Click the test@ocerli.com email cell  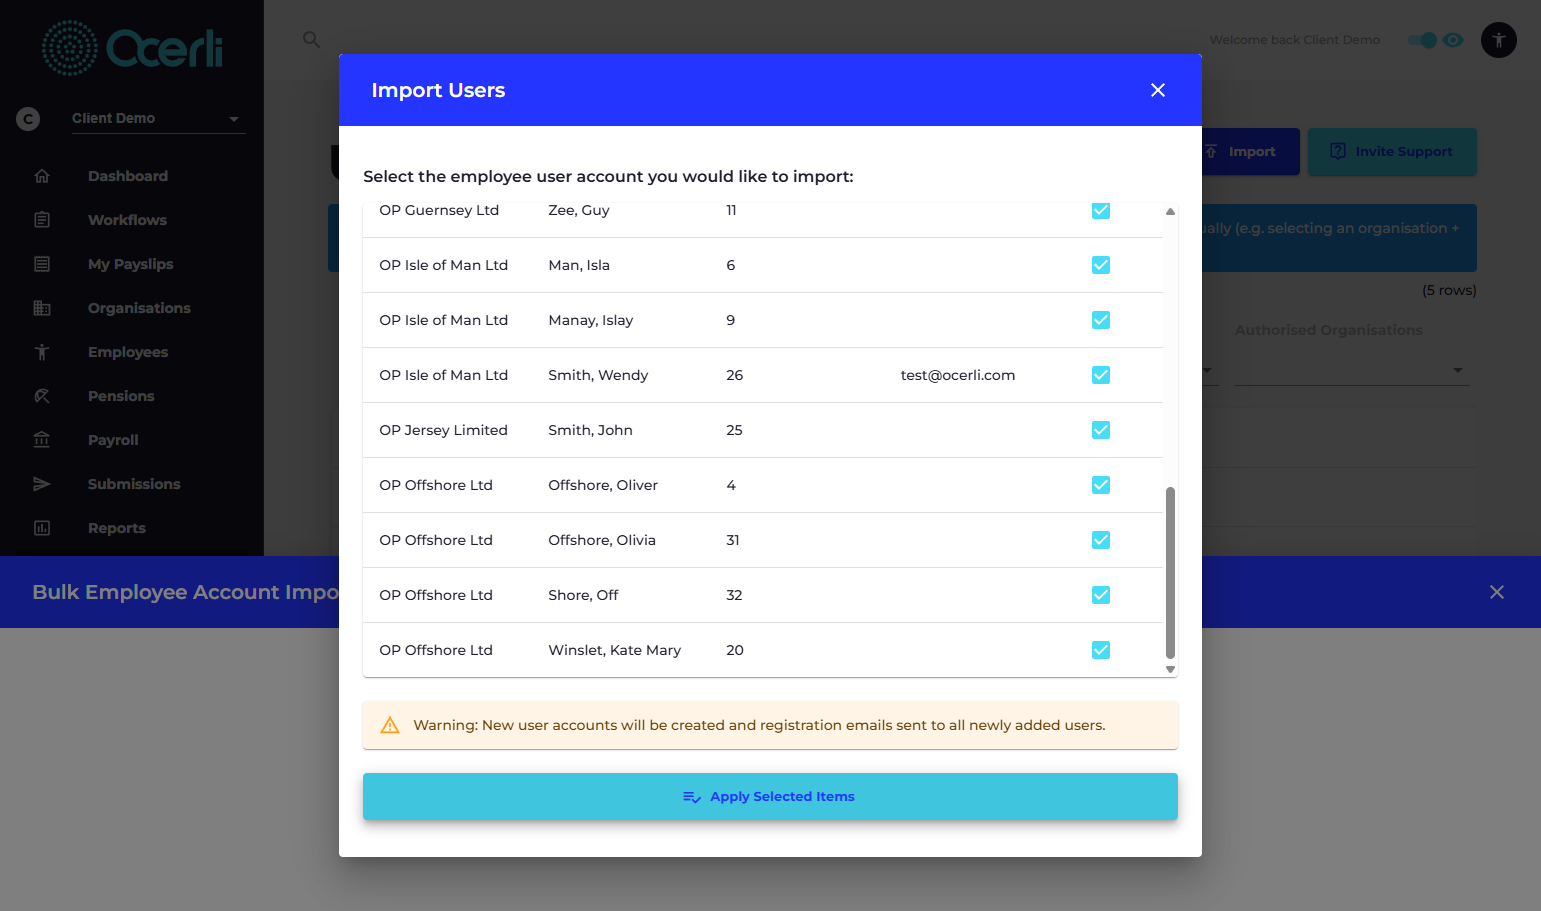click(958, 375)
